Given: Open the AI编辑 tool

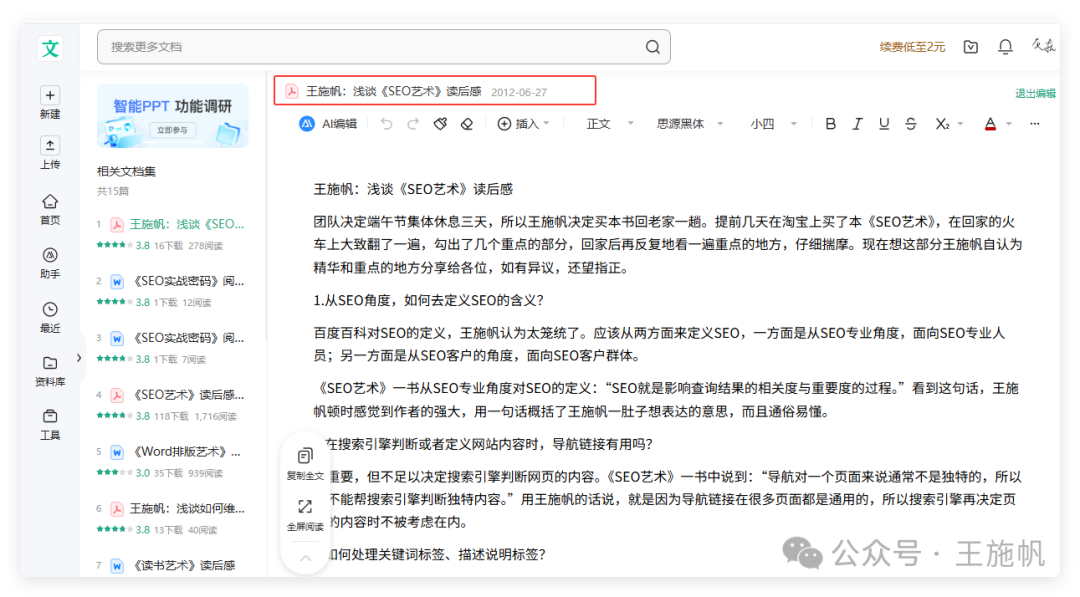Looking at the screenshot, I should pos(330,123).
